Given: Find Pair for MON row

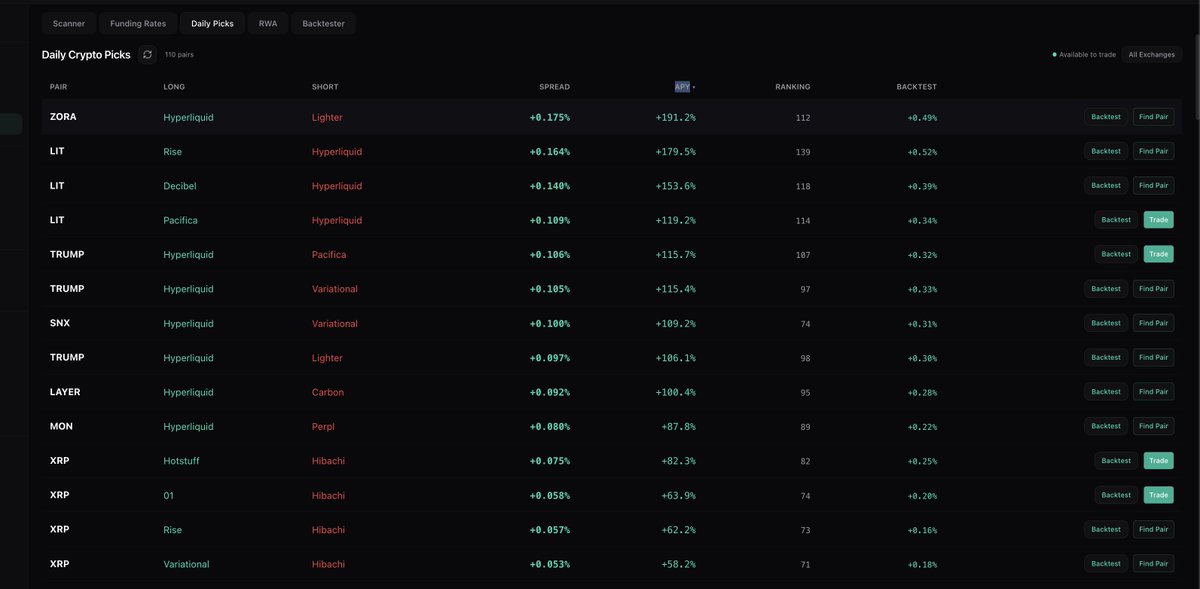Looking at the screenshot, I should (x=1153, y=426).
